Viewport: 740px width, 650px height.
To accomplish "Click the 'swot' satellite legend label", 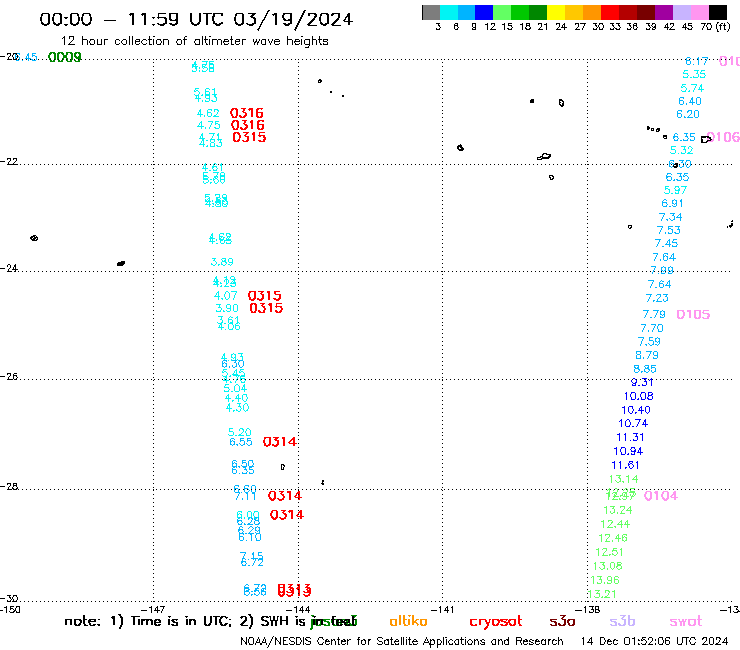I will tap(686, 622).
